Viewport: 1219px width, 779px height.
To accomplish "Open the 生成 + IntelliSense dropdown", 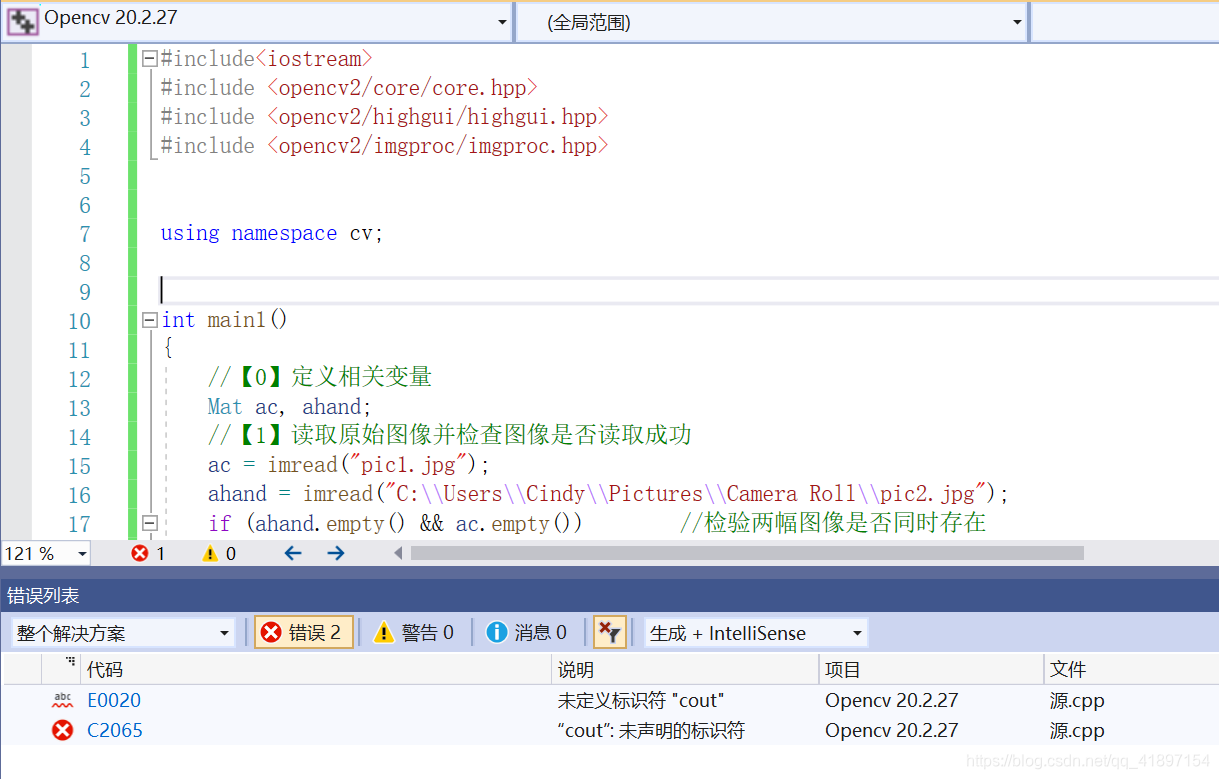I will 756,633.
